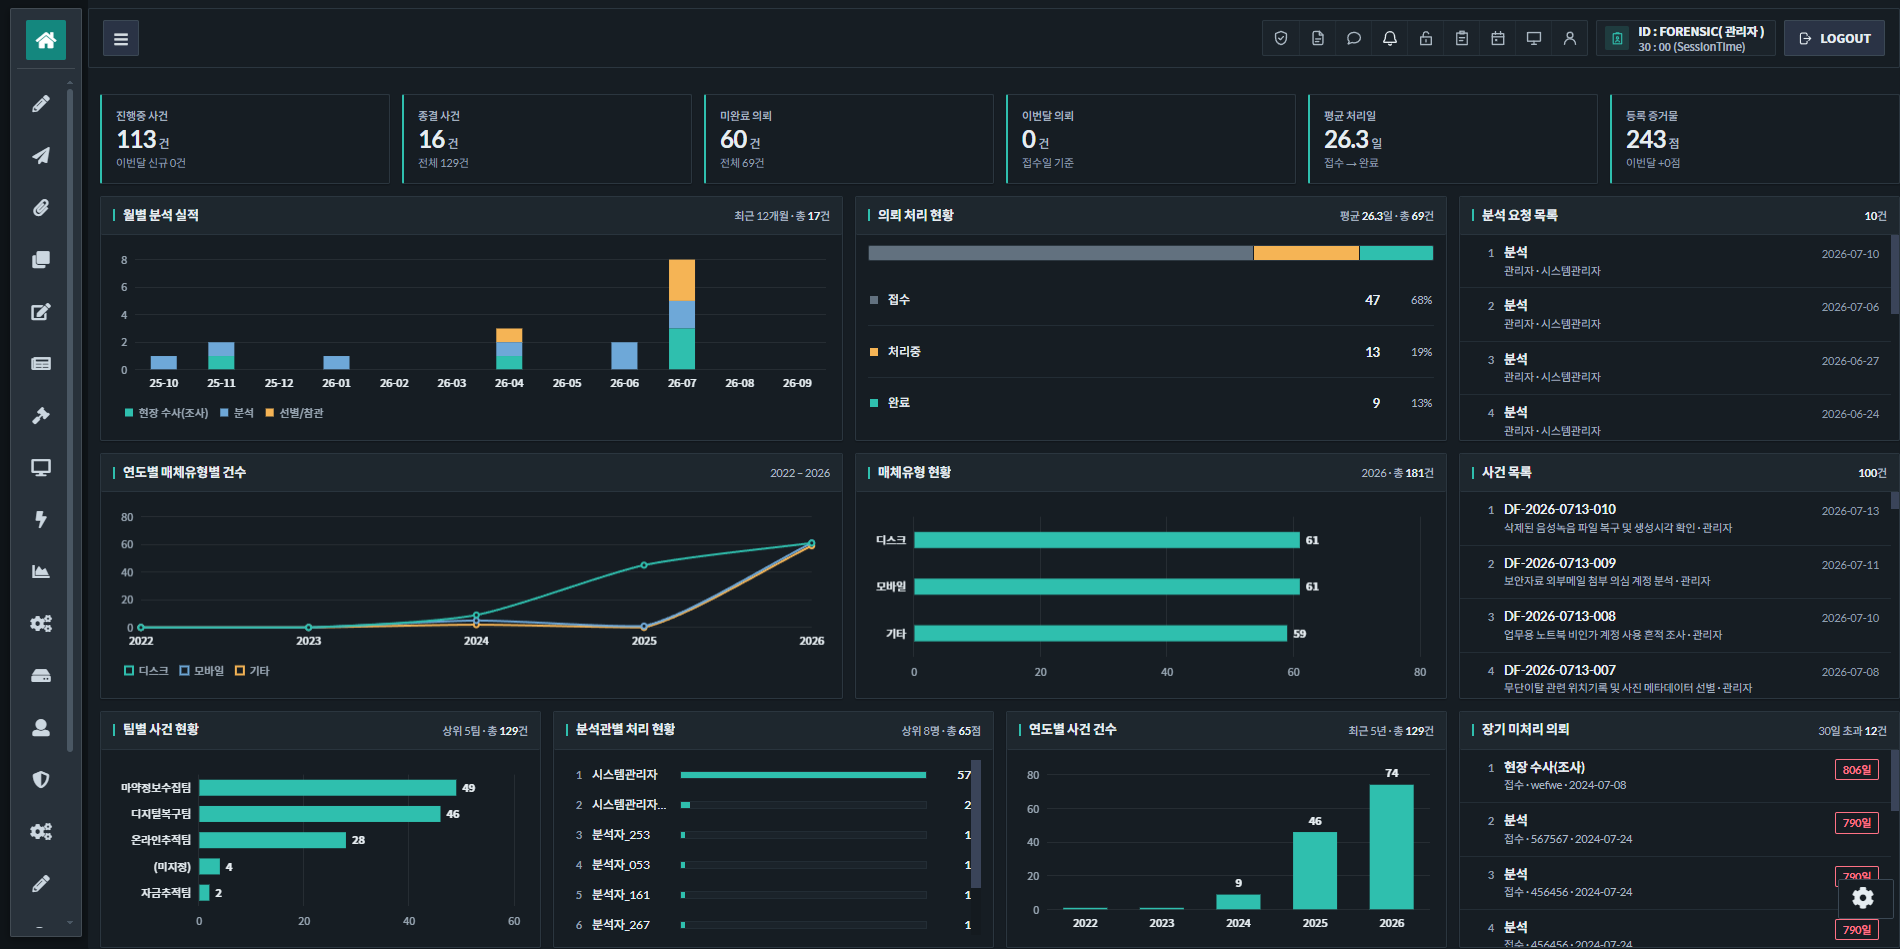Click the LOGOUT button

click(1835, 39)
